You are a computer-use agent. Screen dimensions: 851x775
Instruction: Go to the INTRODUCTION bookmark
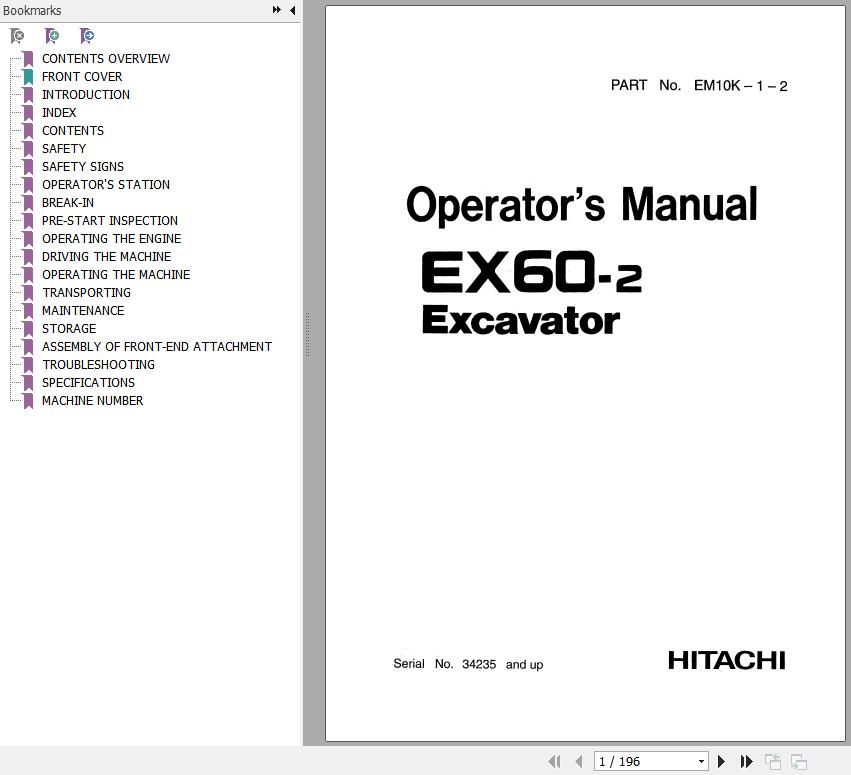(x=86, y=94)
